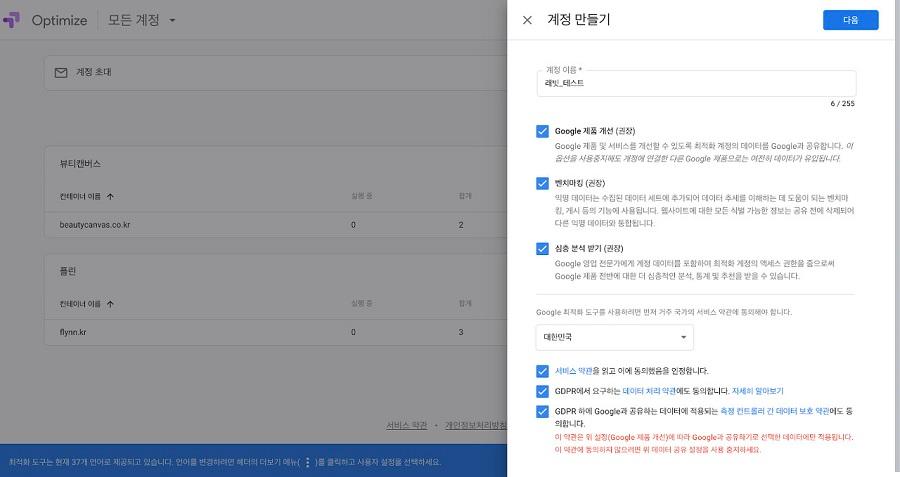Click the 계정 초대 text

[x=94, y=72]
